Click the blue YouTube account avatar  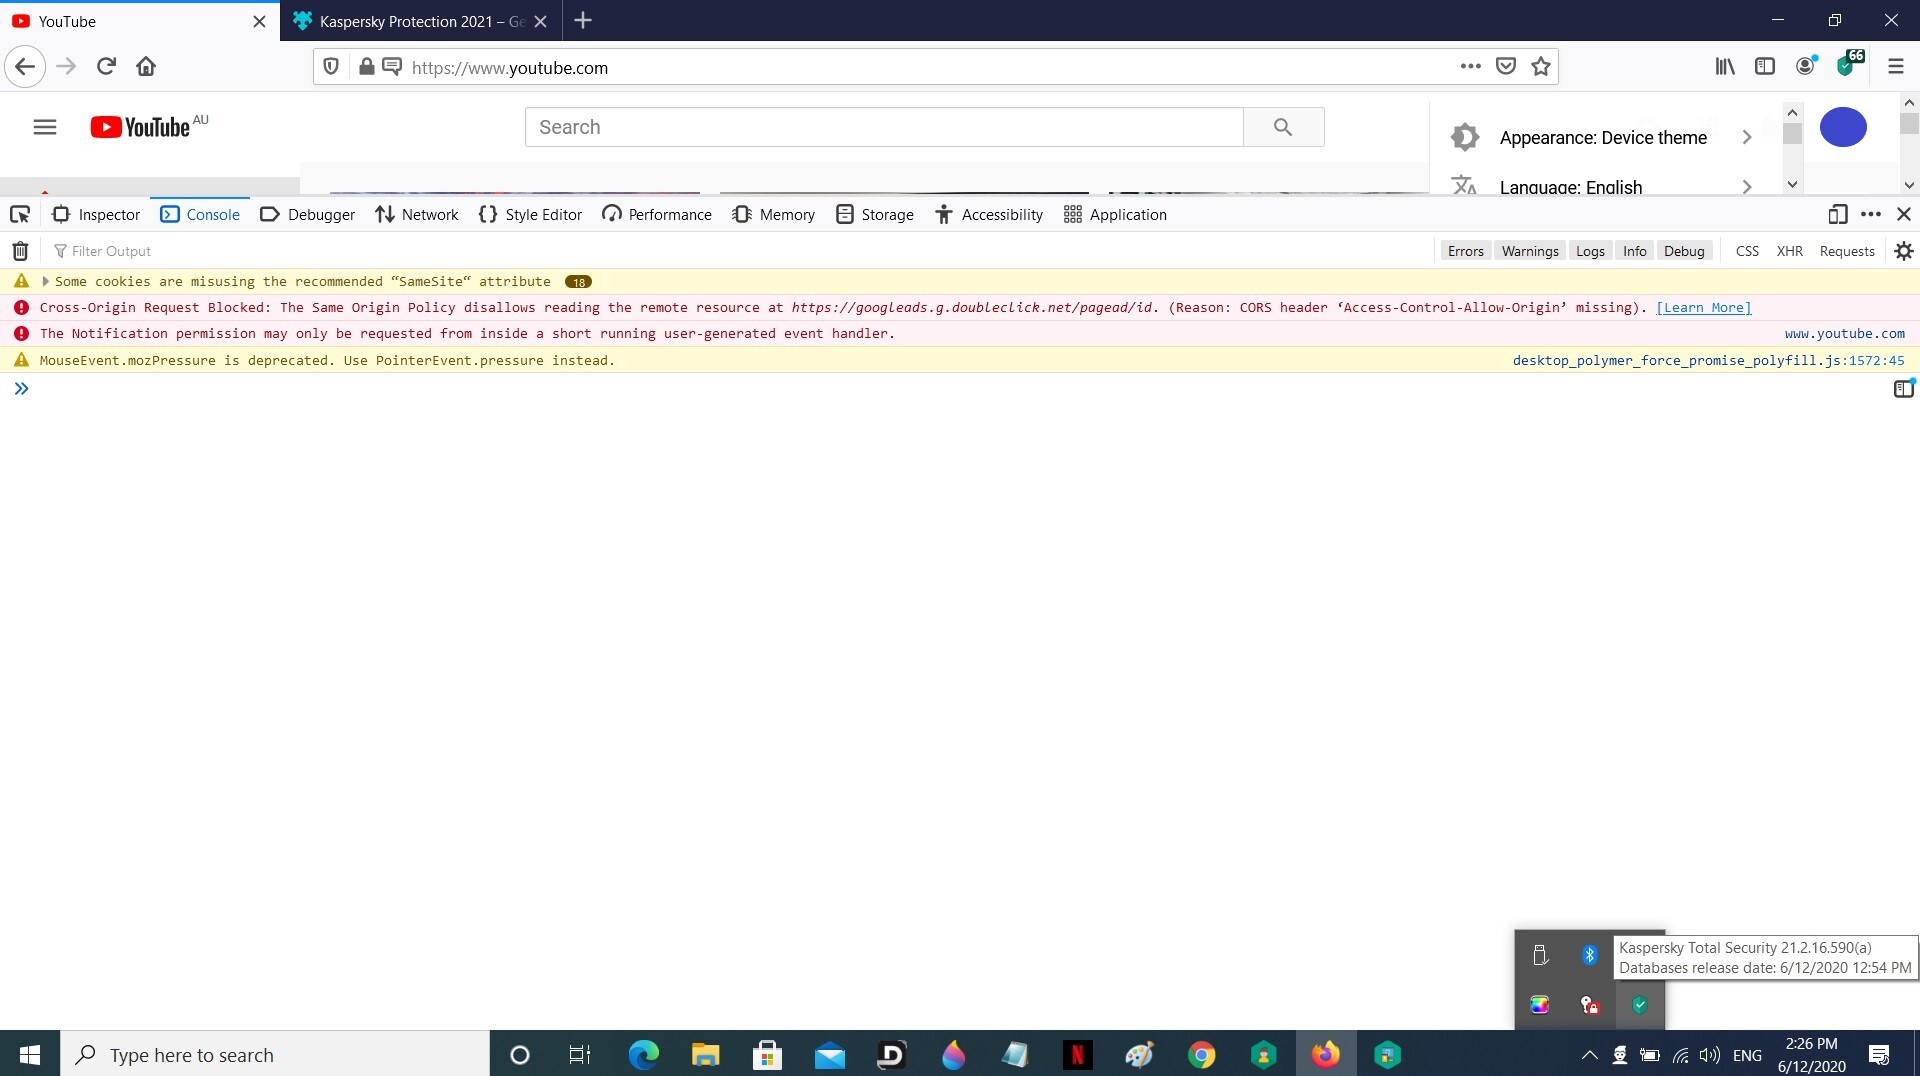pyautogui.click(x=1843, y=127)
